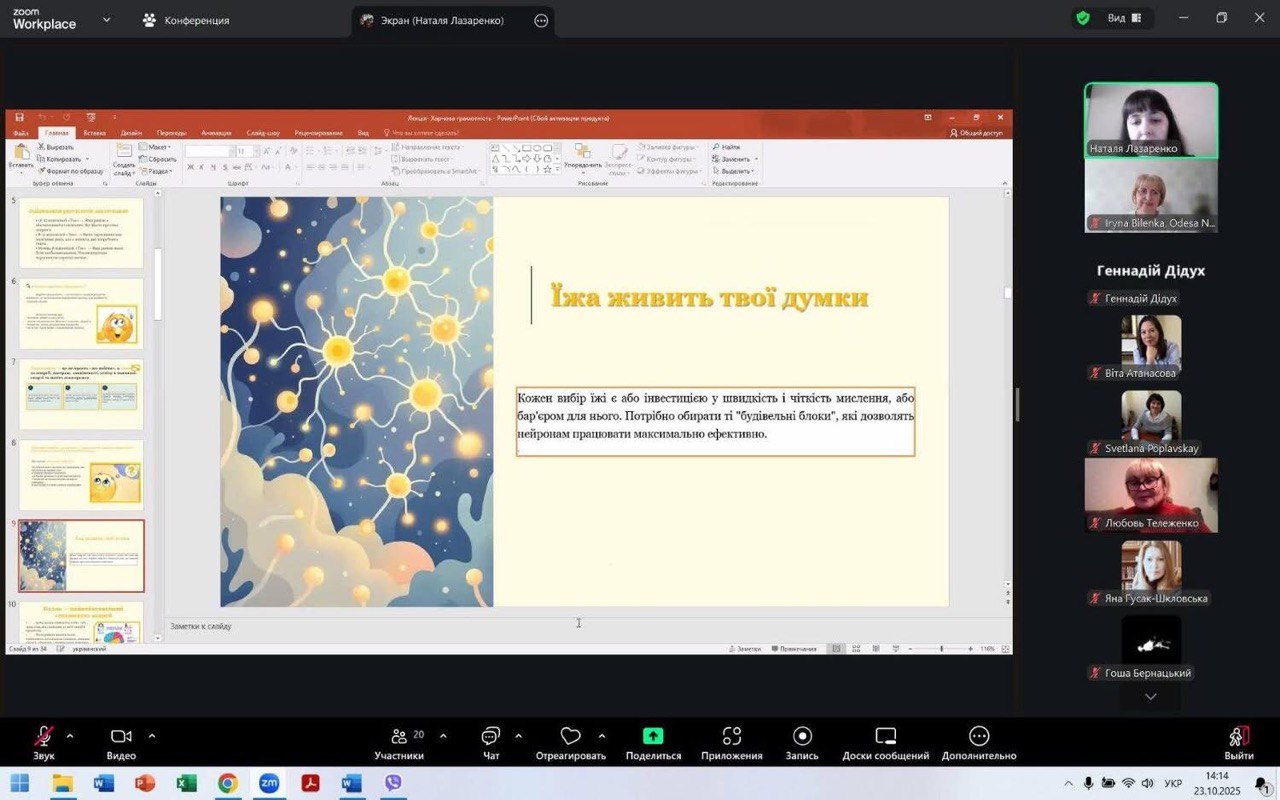1280x800 pixels.
Task: Select the Экран (Наталя Лазаренко) tab
Action: [x=441, y=20]
